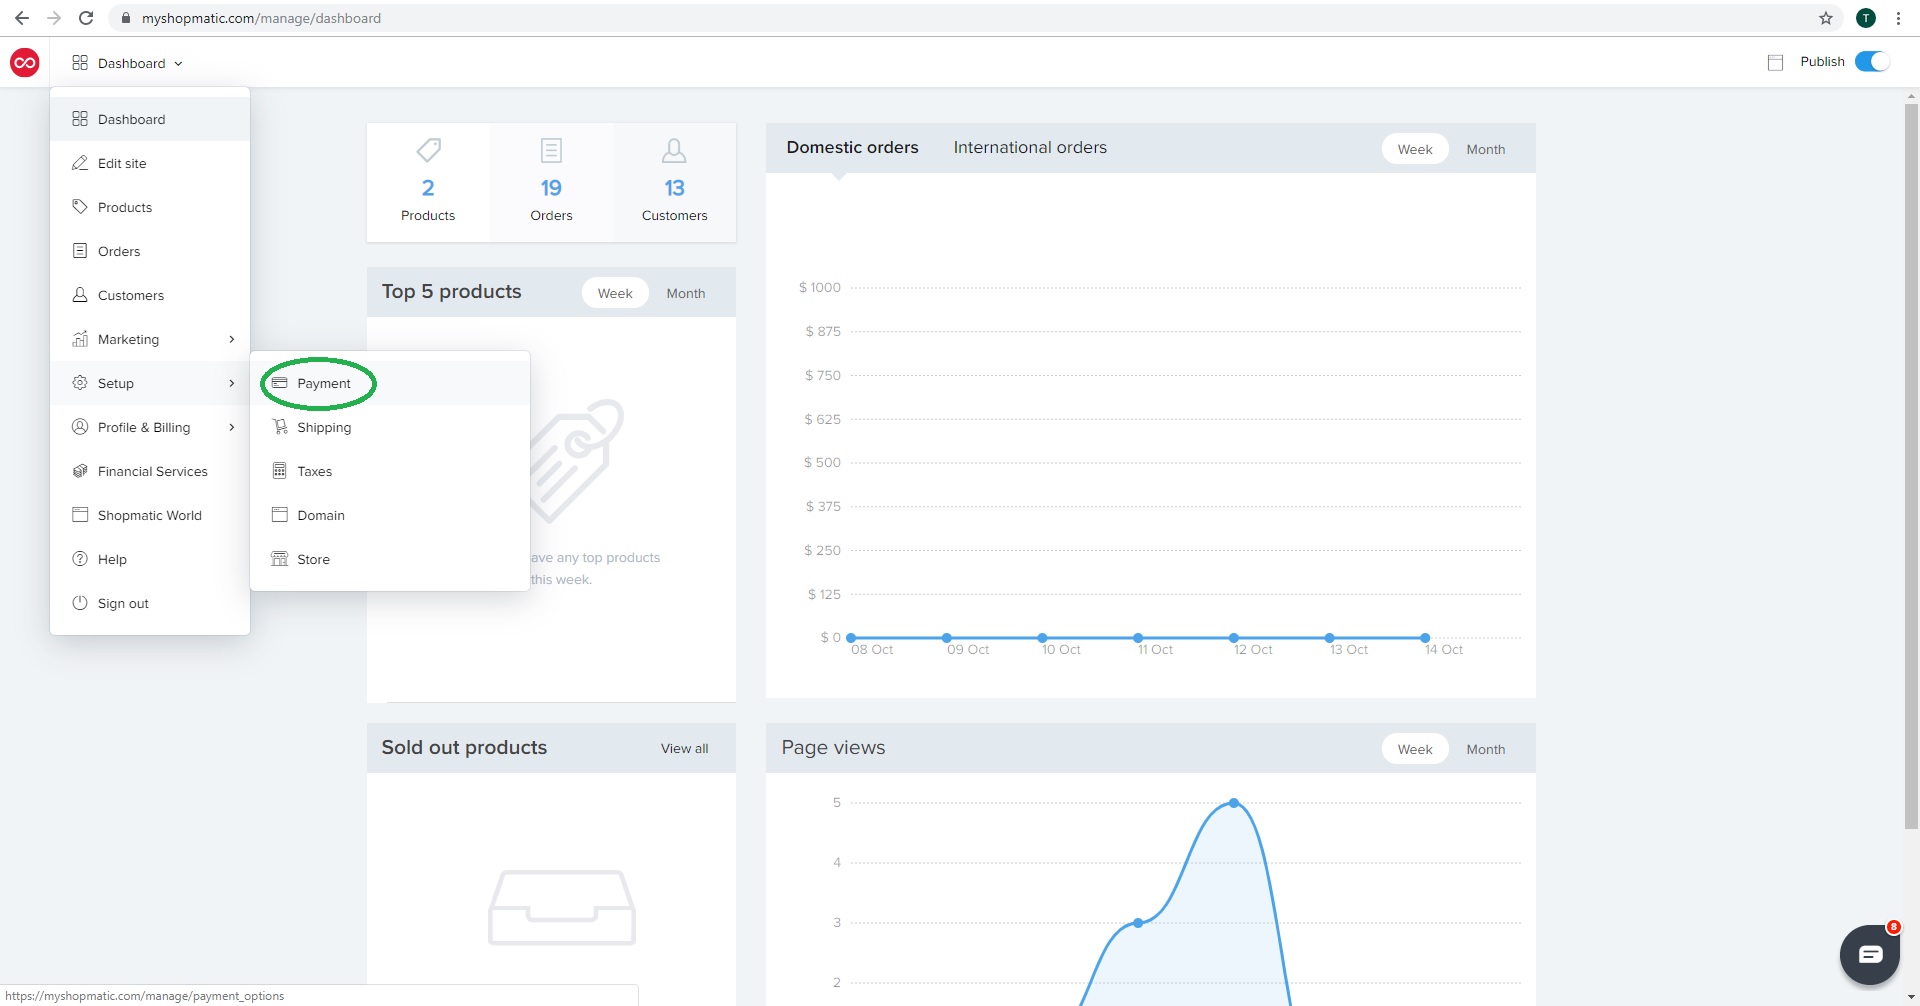Open Shipping from Setup submenu
The height and width of the screenshot is (1006, 1920).
pyautogui.click(x=390, y=427)
